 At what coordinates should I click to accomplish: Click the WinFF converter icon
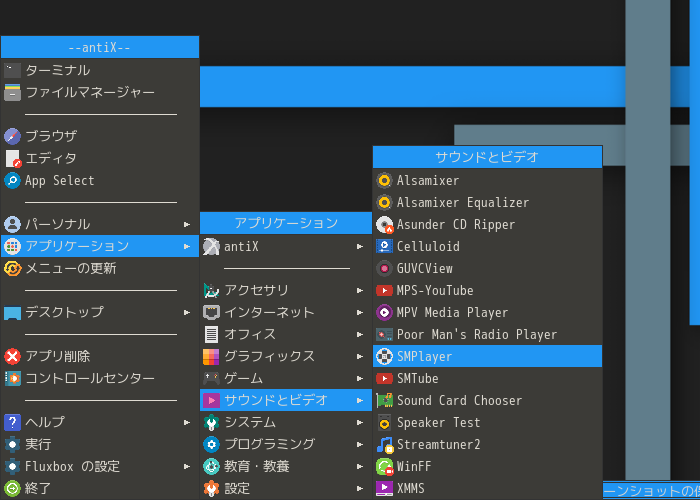(384, 467)
